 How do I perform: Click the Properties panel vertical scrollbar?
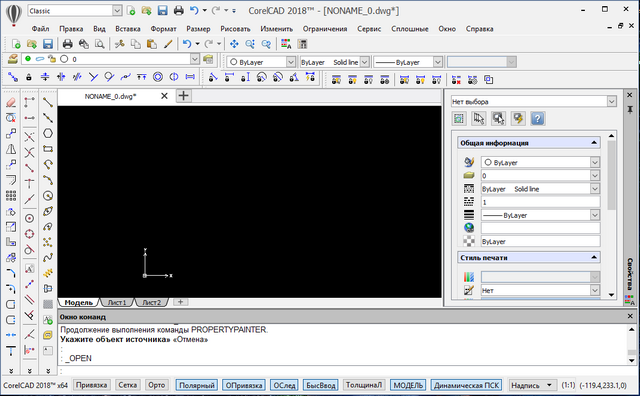(611, 176)
